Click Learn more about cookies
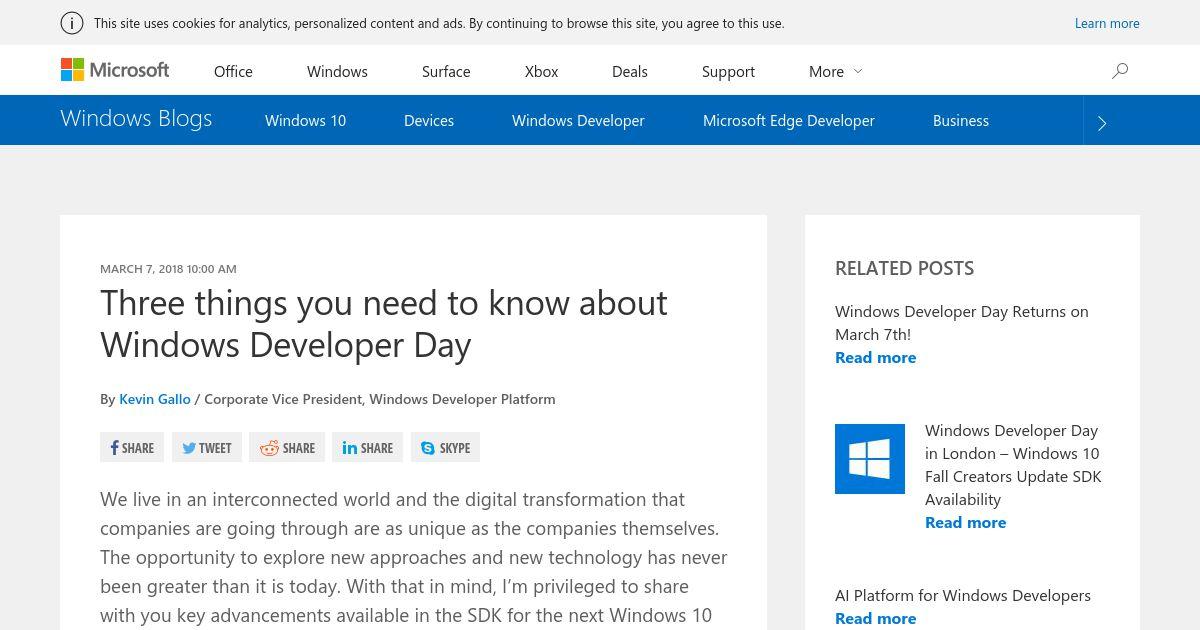 [x=1107, y=23]
